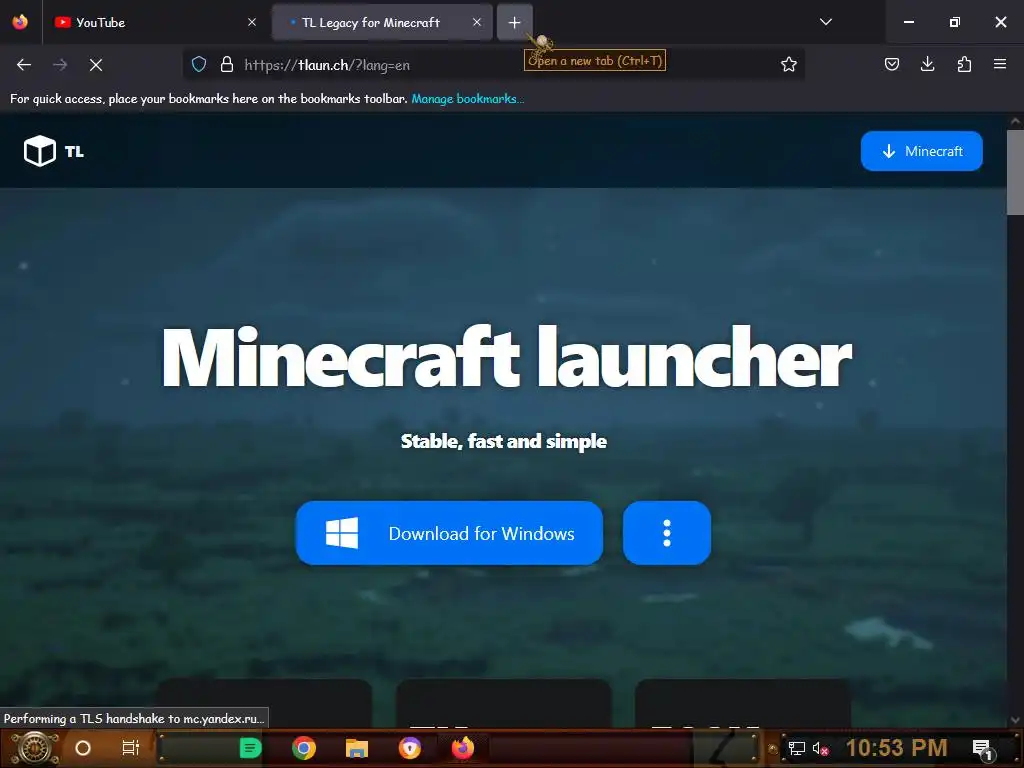Click Download for Windows button
Viewport: 1024px width, 768px height.
(x=449, y=533)
